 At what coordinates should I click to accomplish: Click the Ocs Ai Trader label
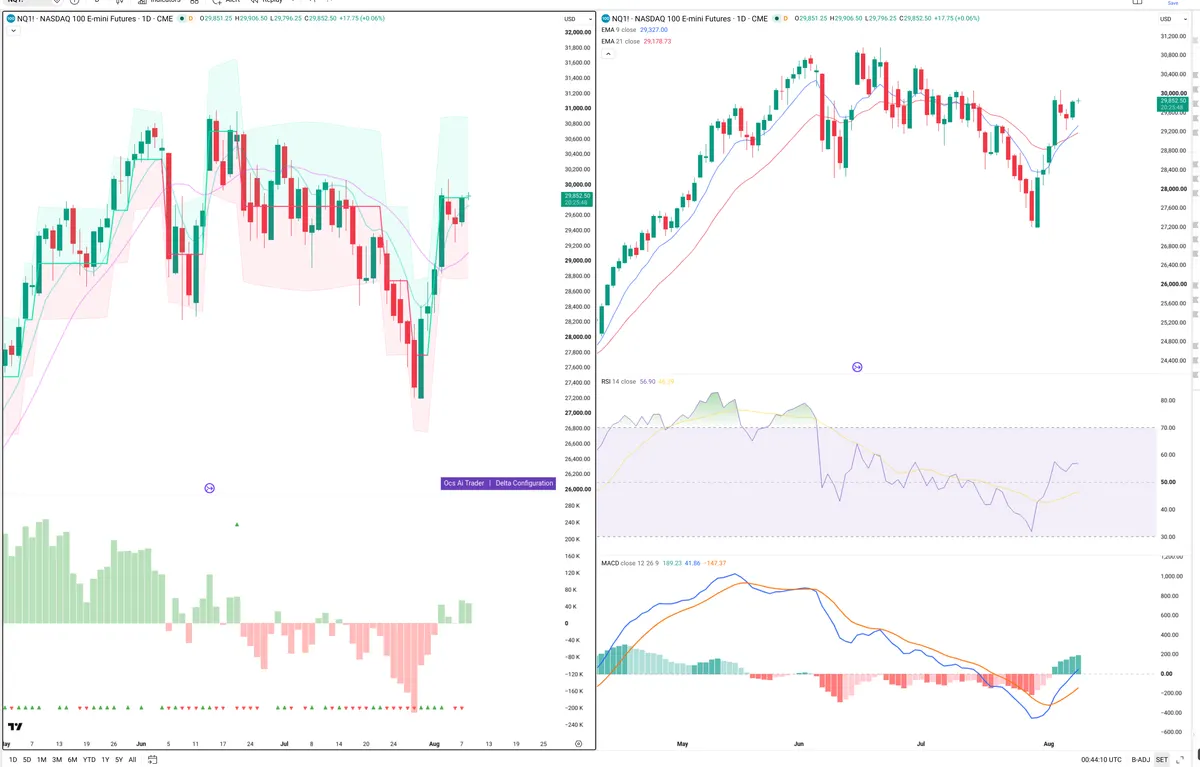[465, 483]
